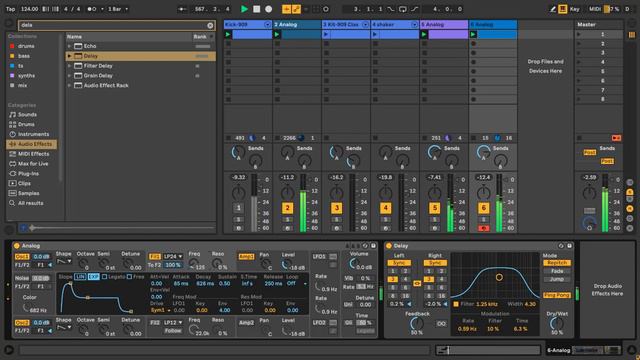Image resolution: width=640 pixels, height=360 pixels.
Task: Toggle Ping Pong in Delay
Action: tap(557, 295)
